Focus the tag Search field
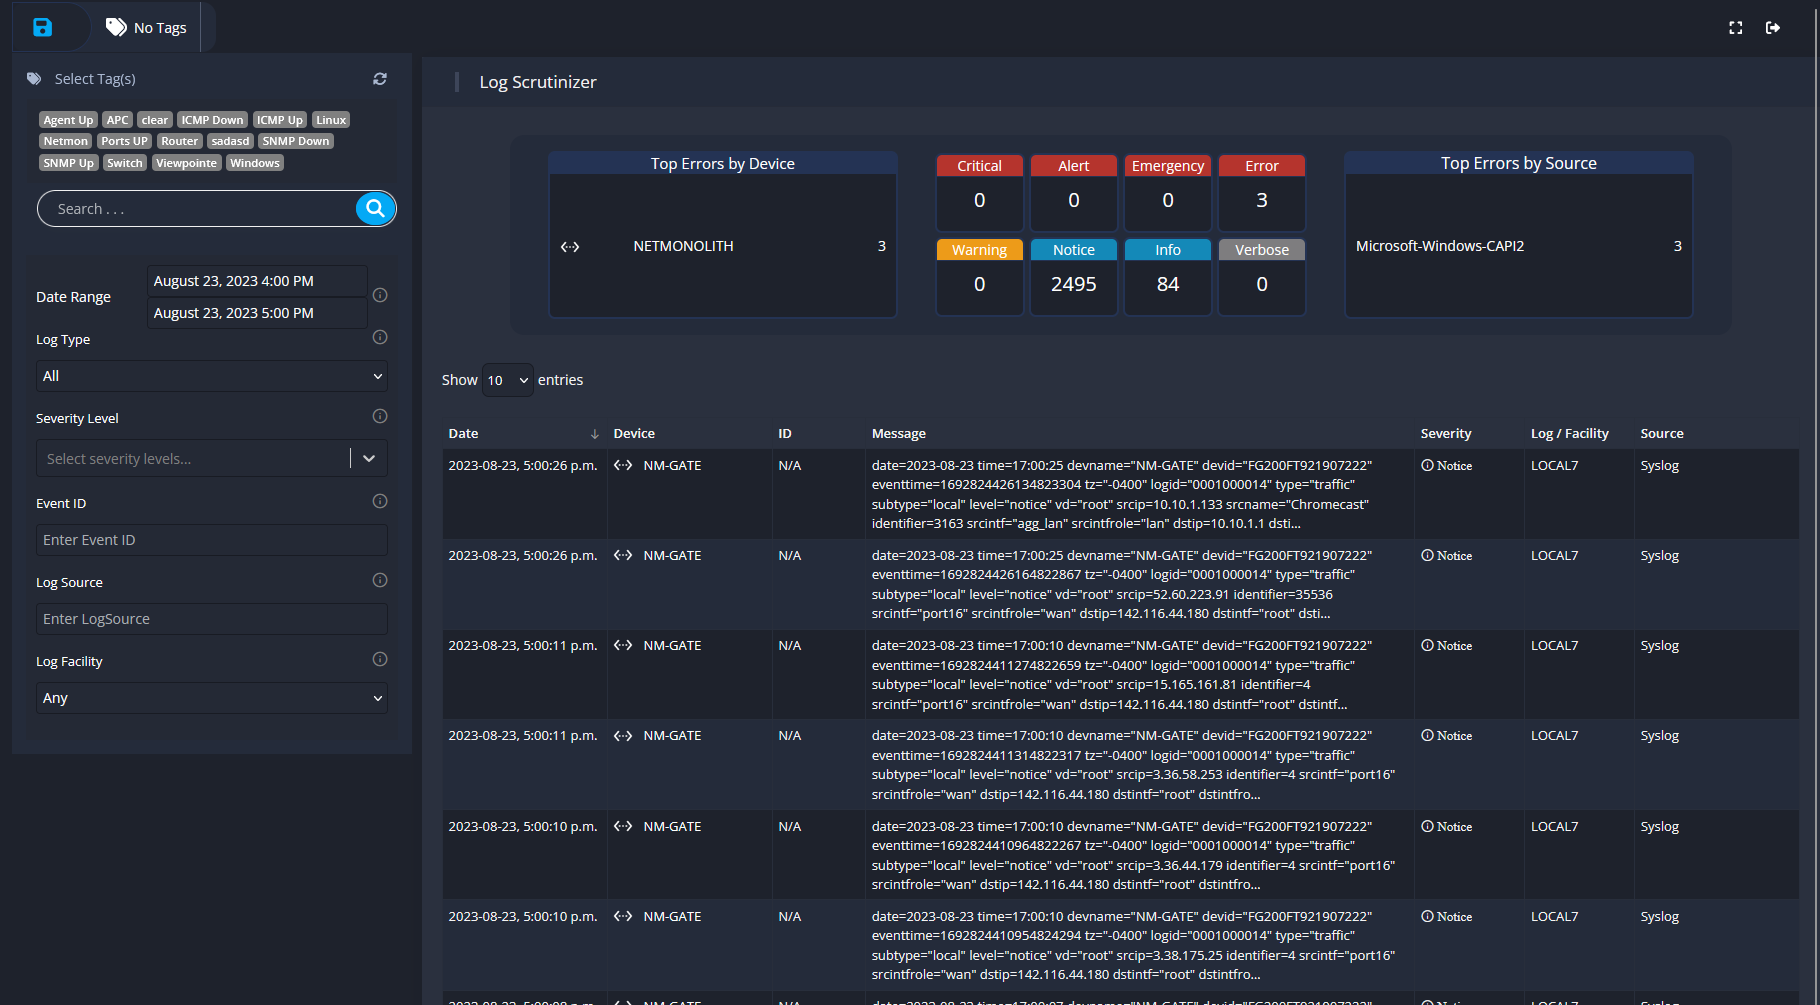Viewport: 1820px width, 1005px height. click(197, 208)
